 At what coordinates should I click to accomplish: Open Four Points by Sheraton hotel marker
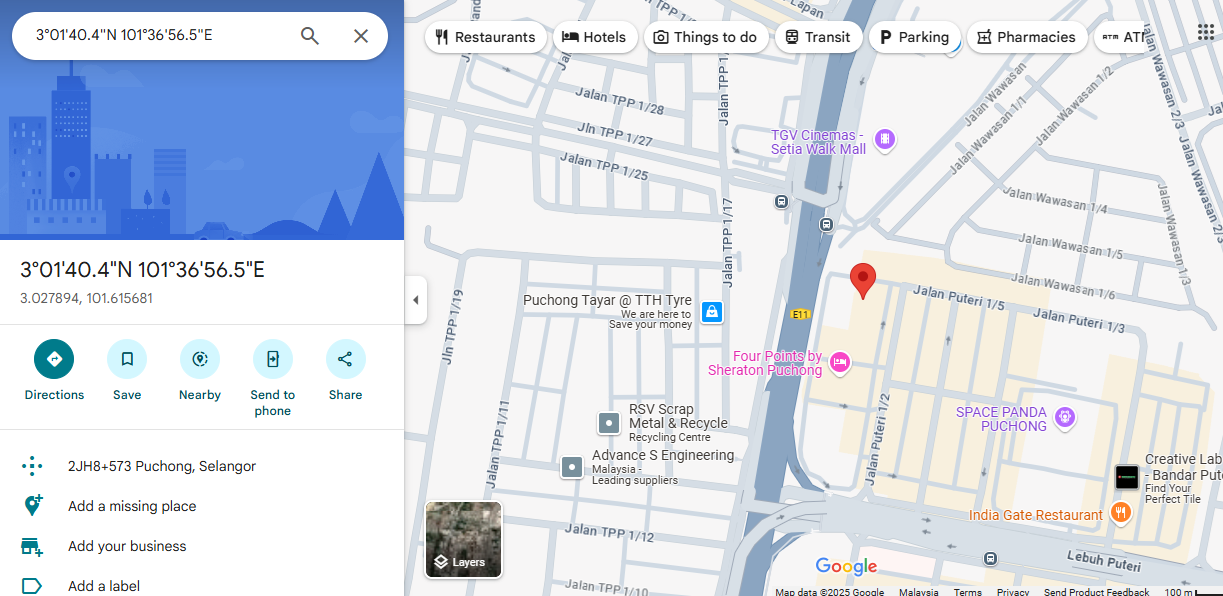click(x=839, y=362)
